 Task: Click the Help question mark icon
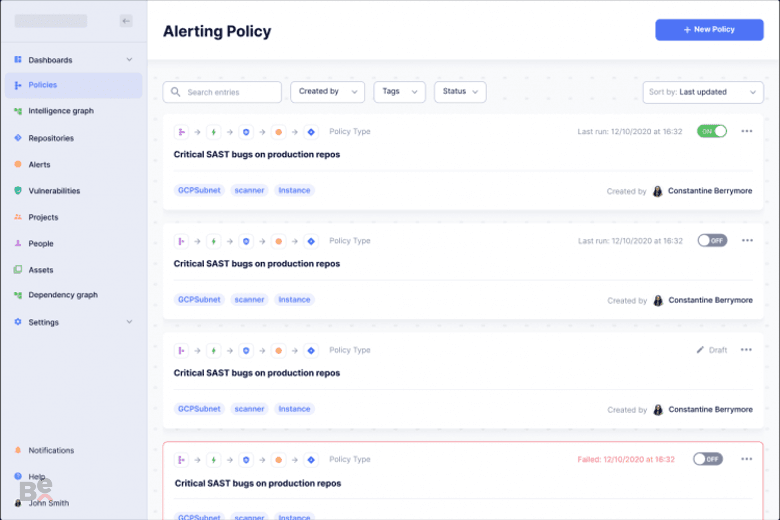pos(18,476)
